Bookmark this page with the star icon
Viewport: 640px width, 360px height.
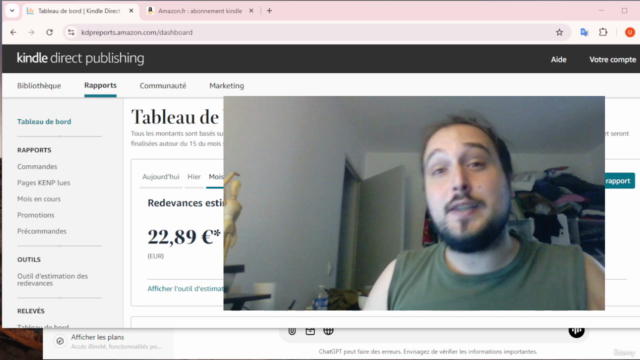(559, 32)
